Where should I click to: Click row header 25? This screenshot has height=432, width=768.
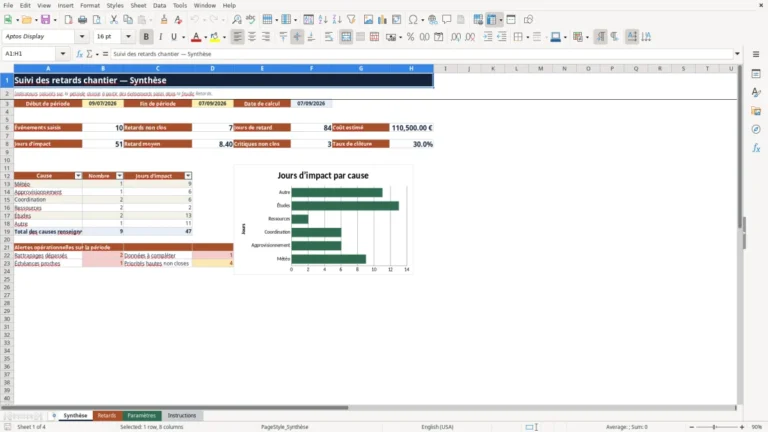point(7,279)
